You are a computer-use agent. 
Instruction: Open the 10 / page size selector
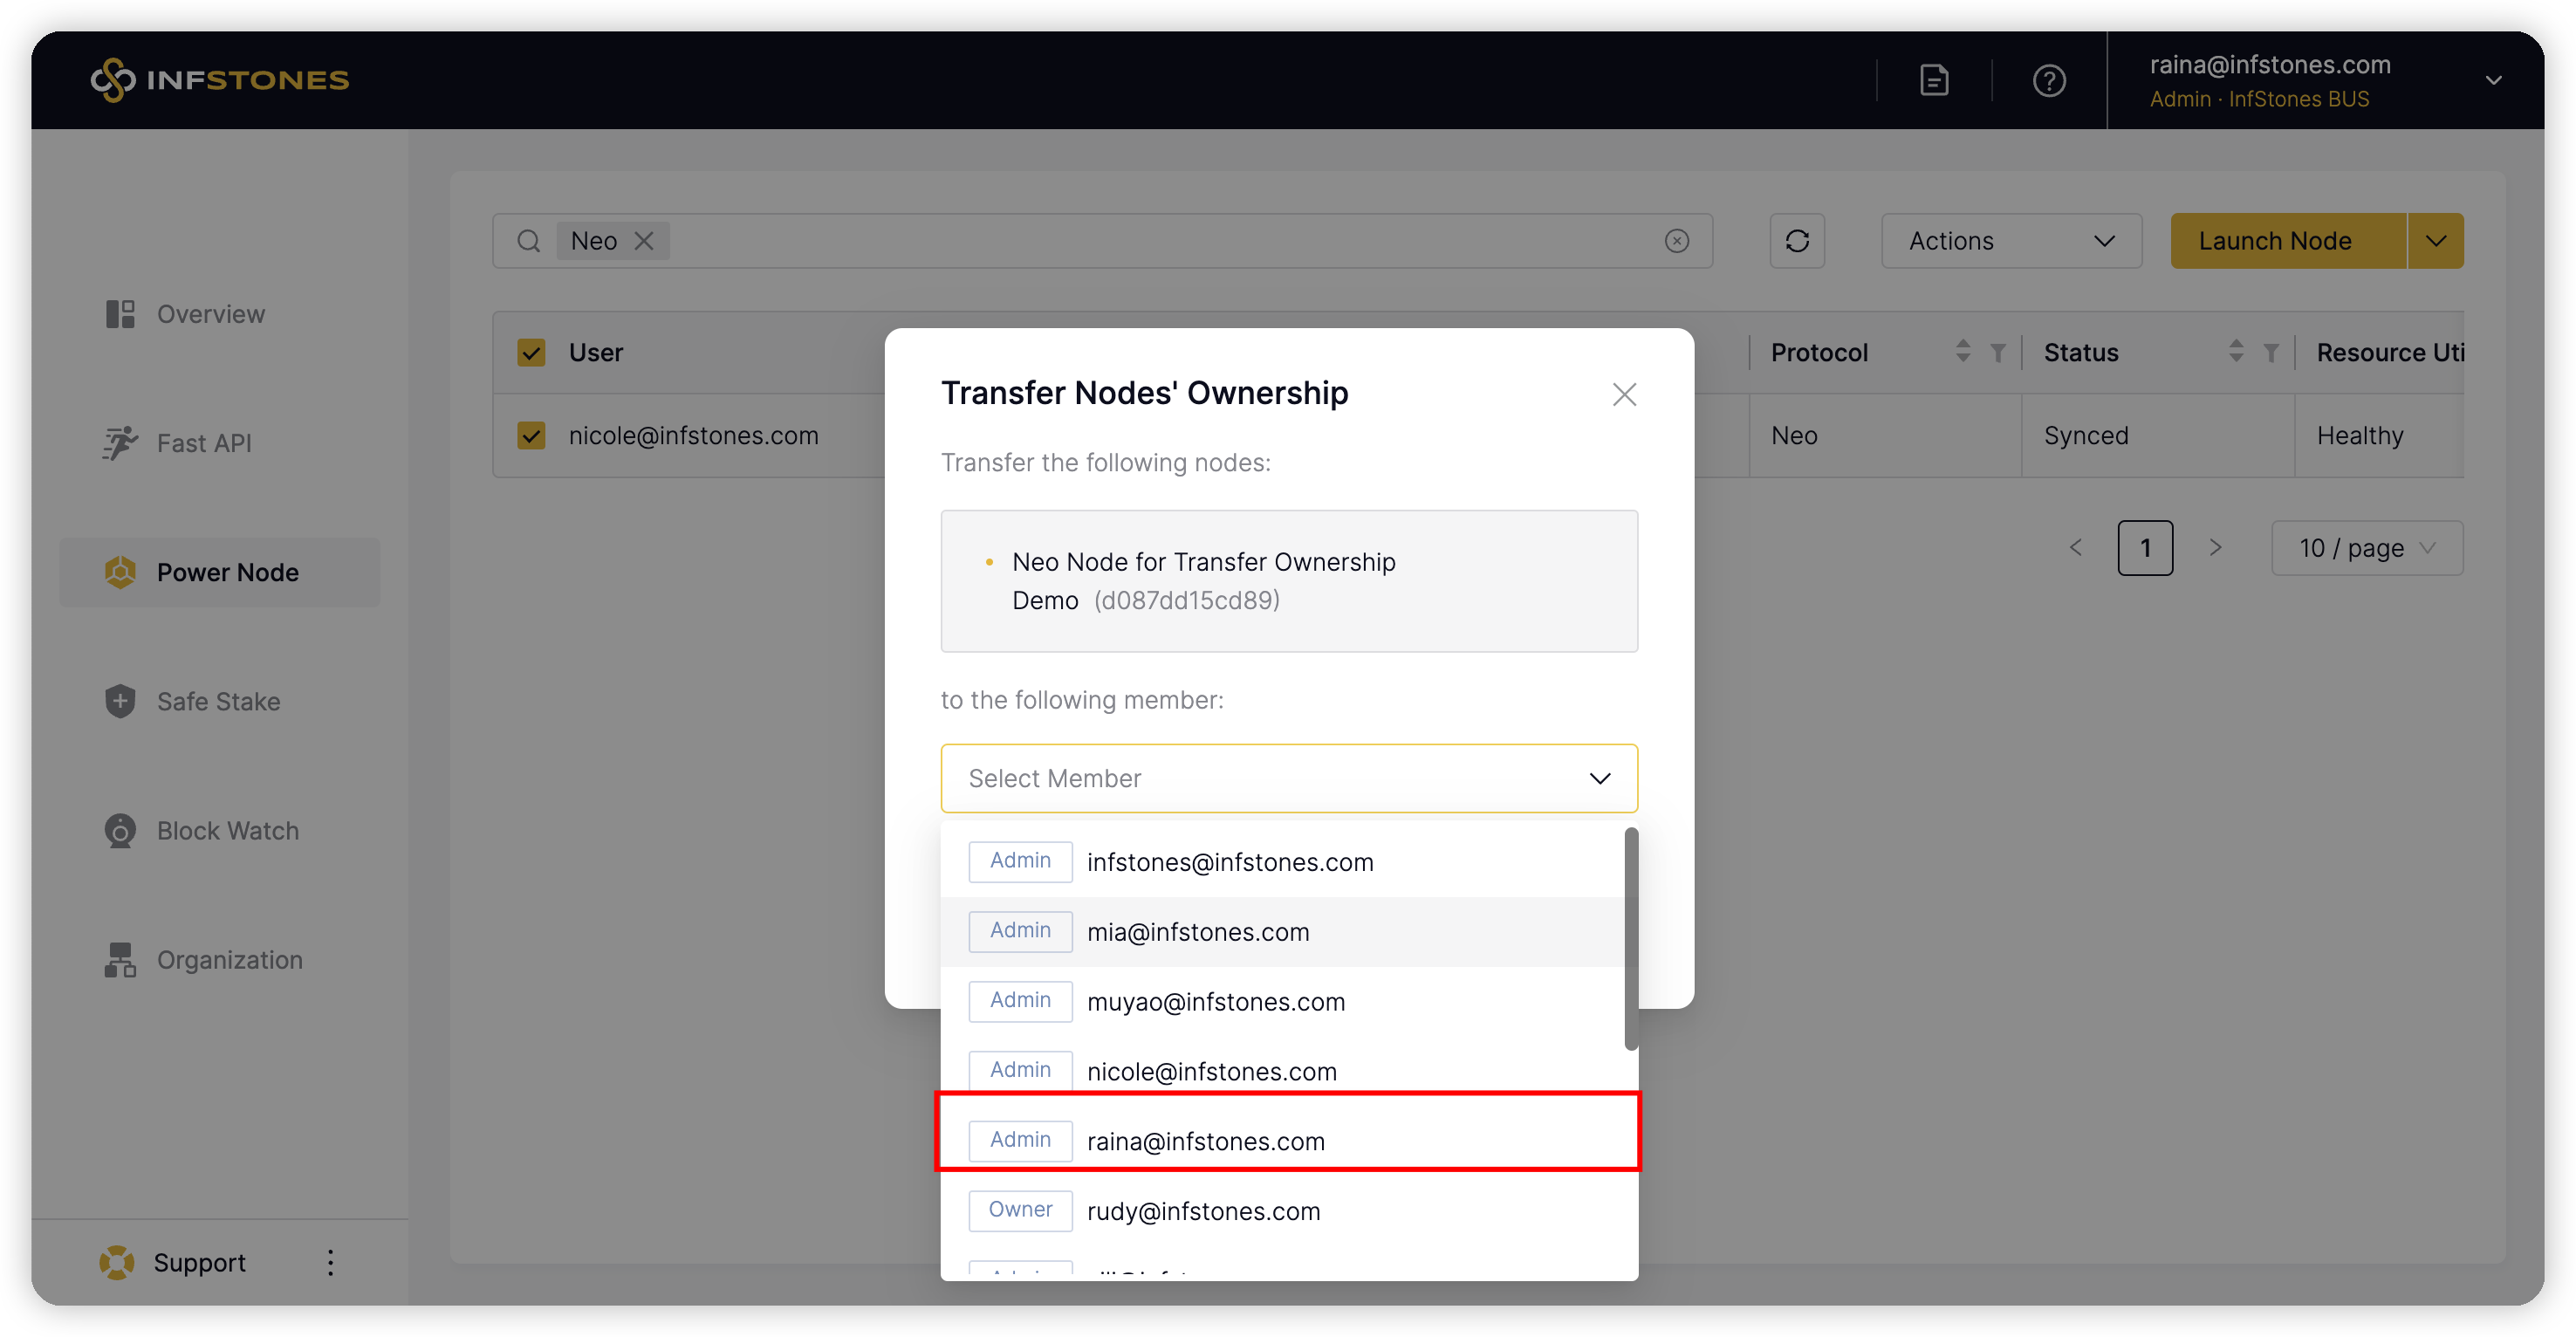pos(2366,548)
